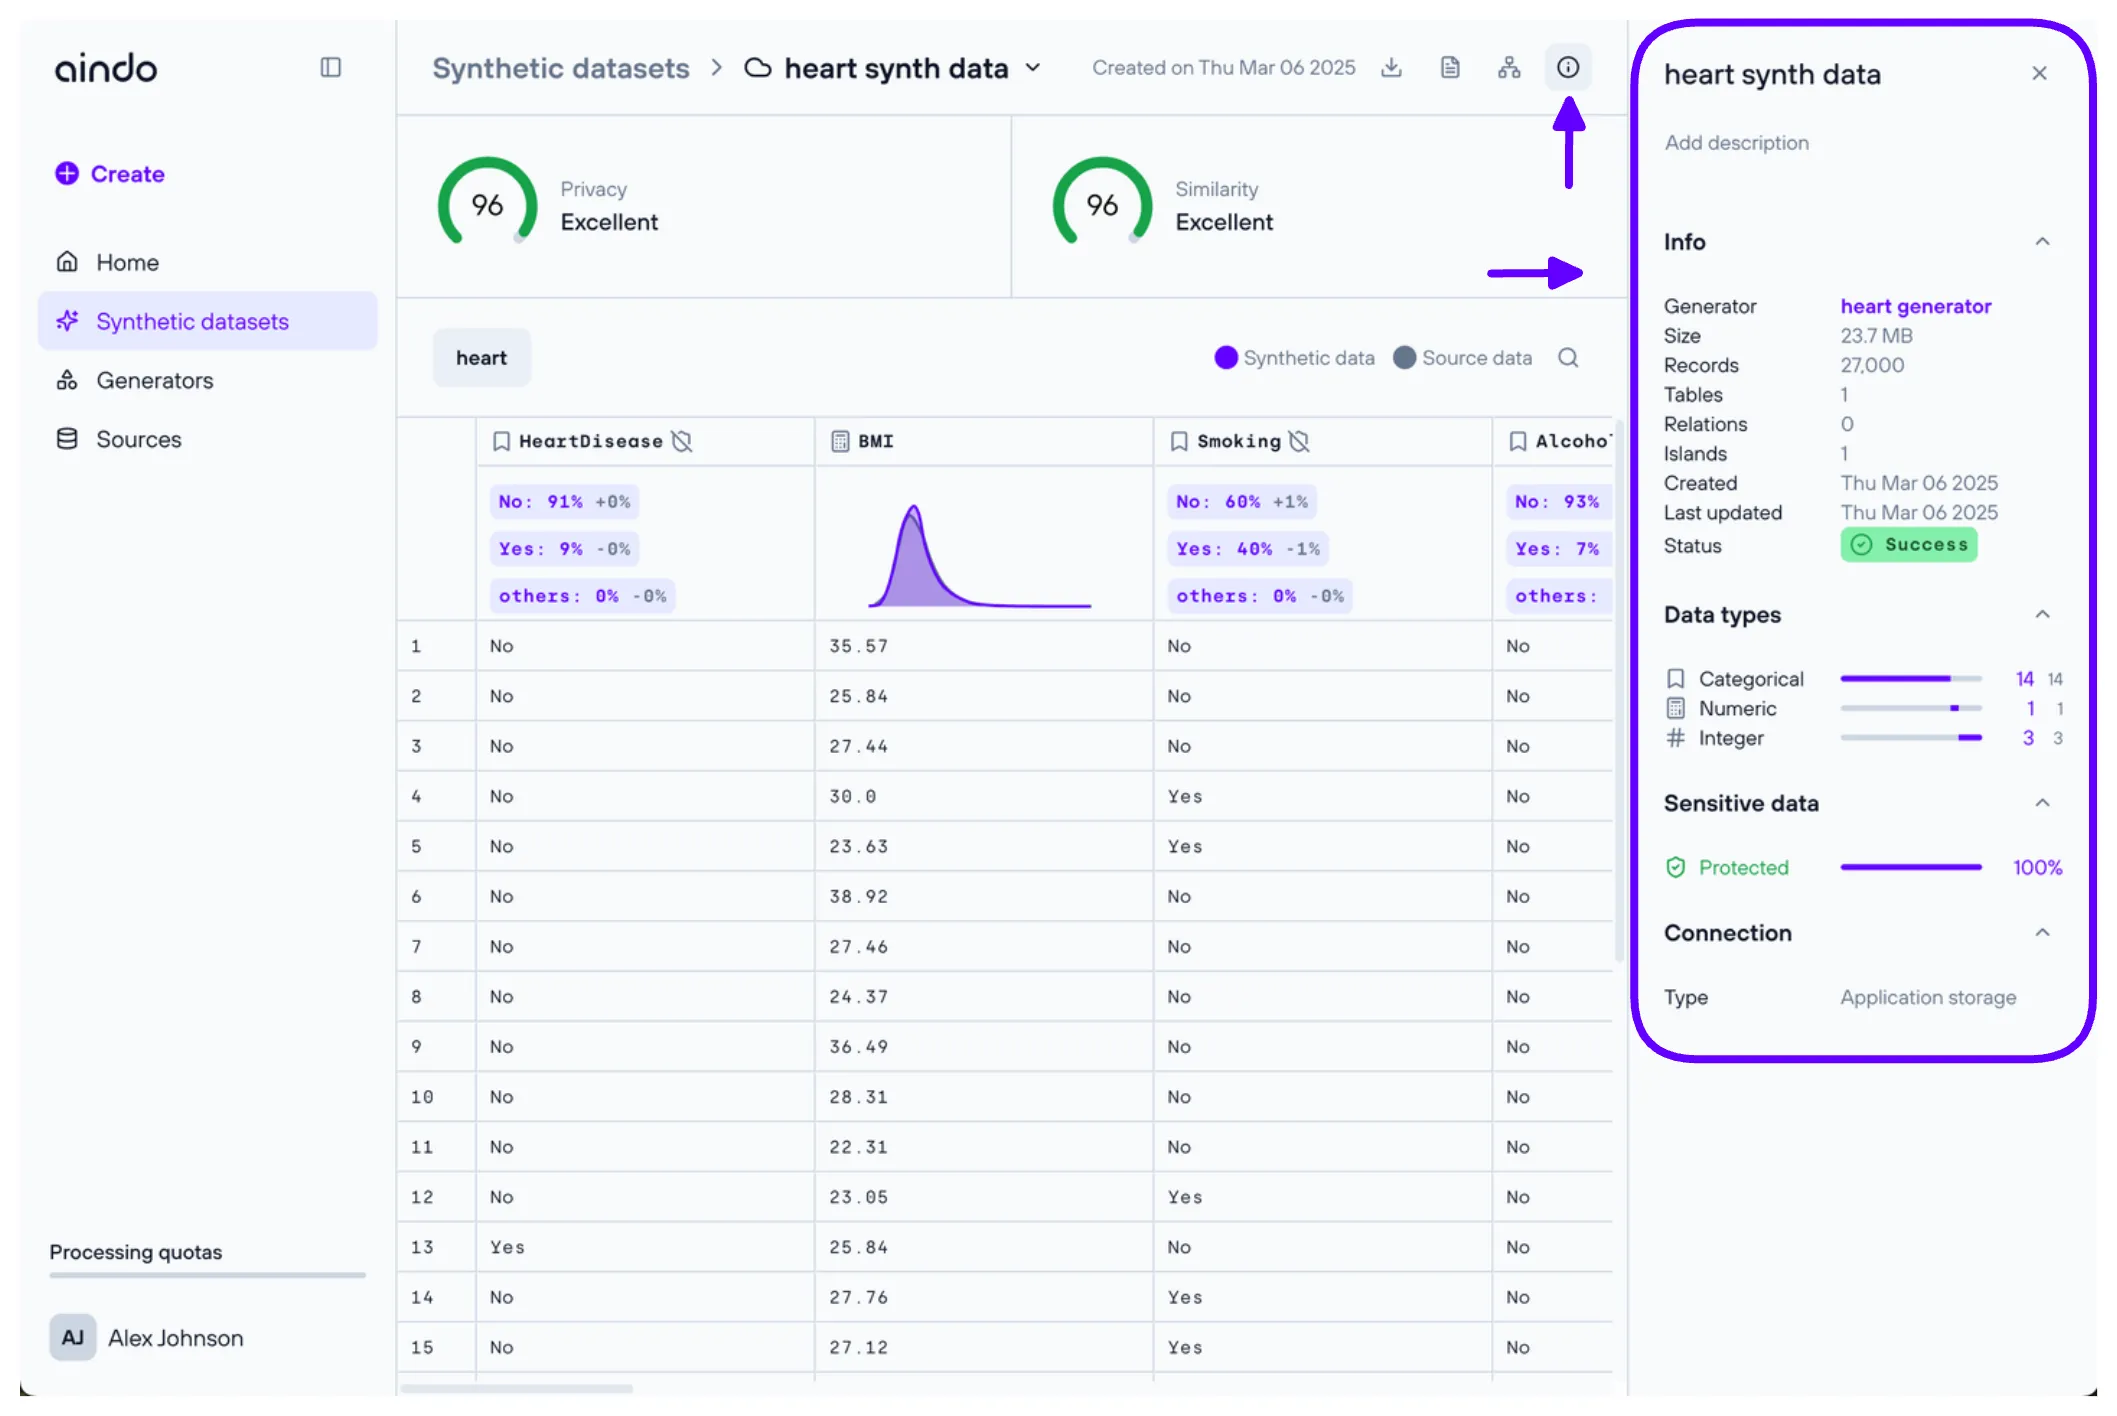Click the HeartDisease column shield-off icon
Screen dimensions: 2117x1416
click(x=682, y=441)
